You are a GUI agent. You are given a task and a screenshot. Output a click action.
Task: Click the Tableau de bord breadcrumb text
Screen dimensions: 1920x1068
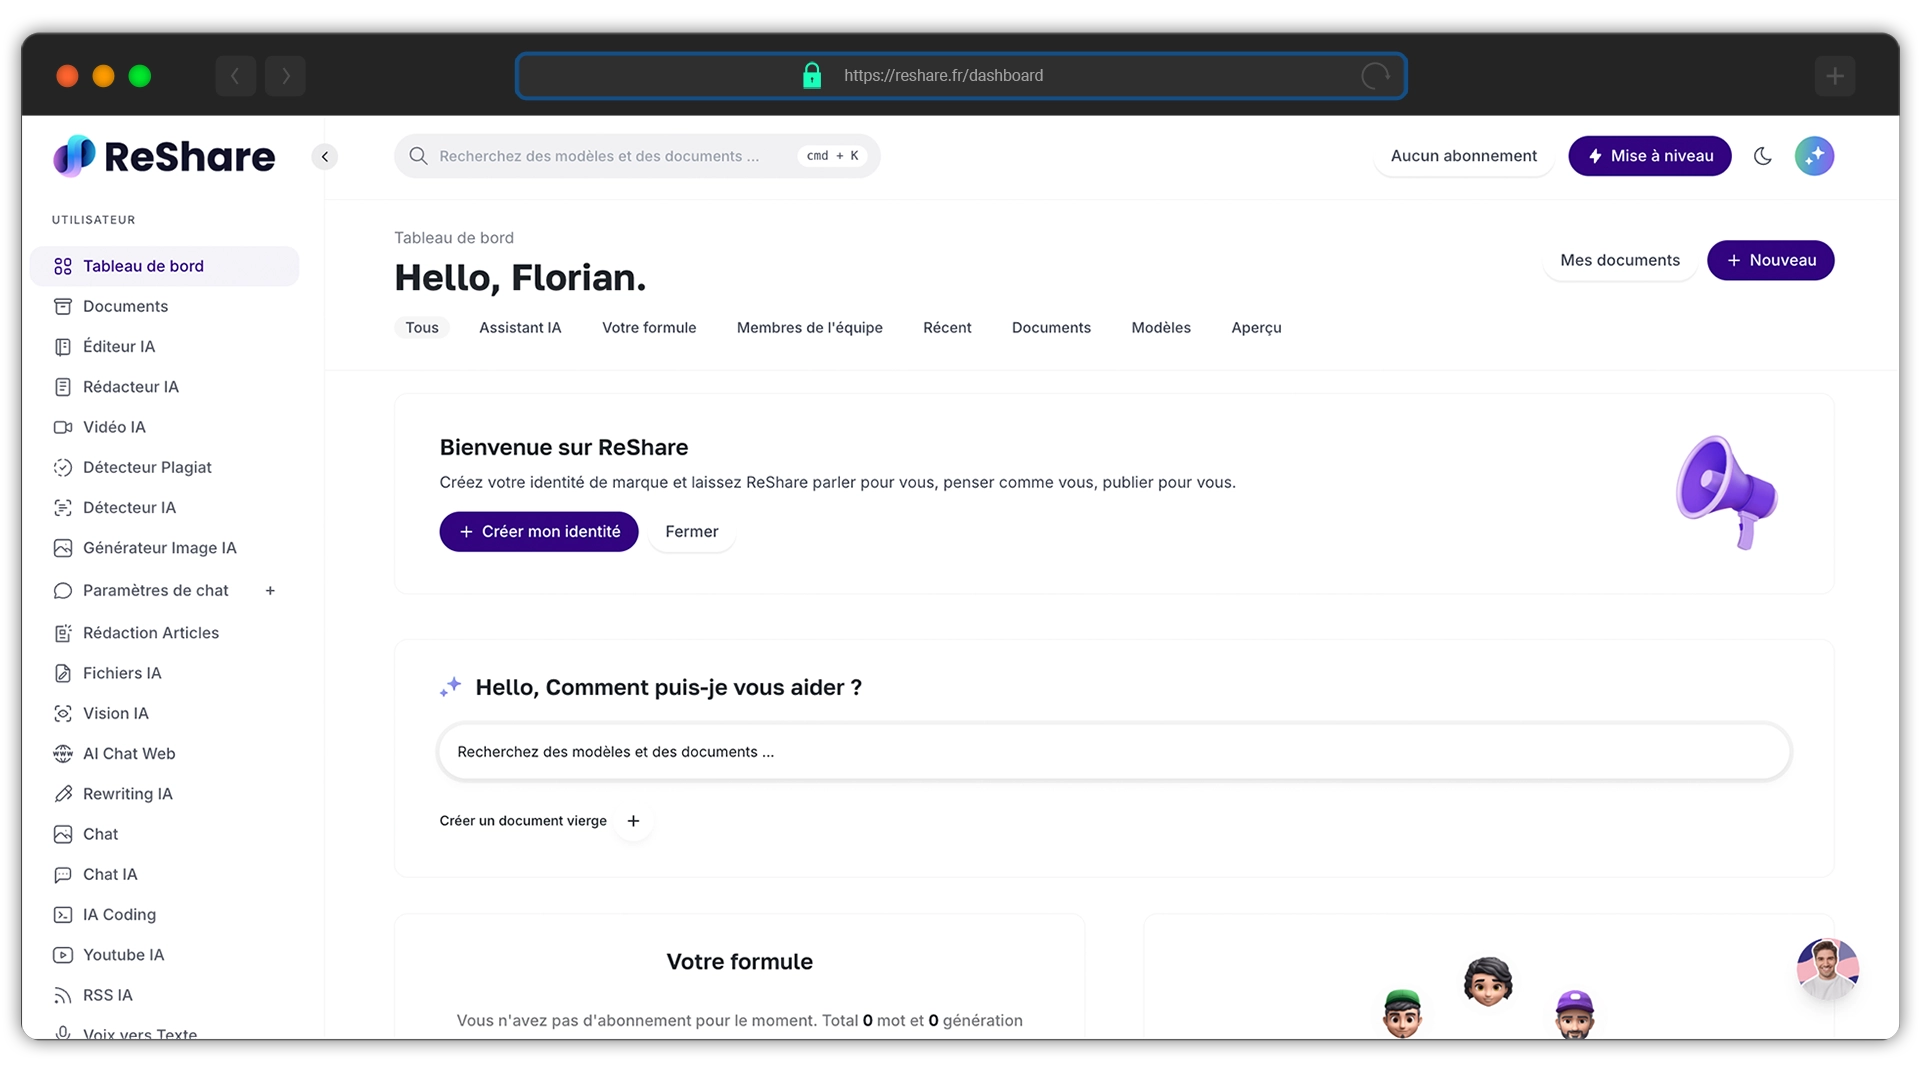(x=454, y=238)
